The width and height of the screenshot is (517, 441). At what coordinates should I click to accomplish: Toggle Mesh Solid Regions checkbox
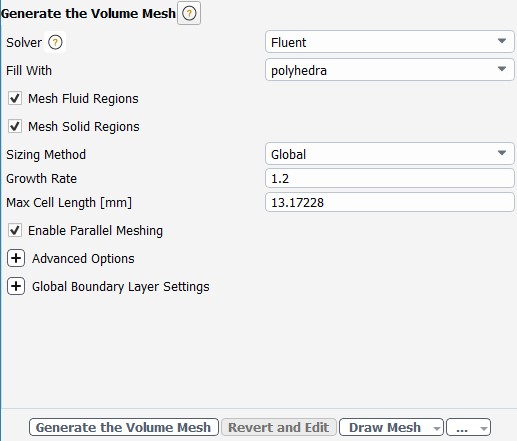(15, 126)
